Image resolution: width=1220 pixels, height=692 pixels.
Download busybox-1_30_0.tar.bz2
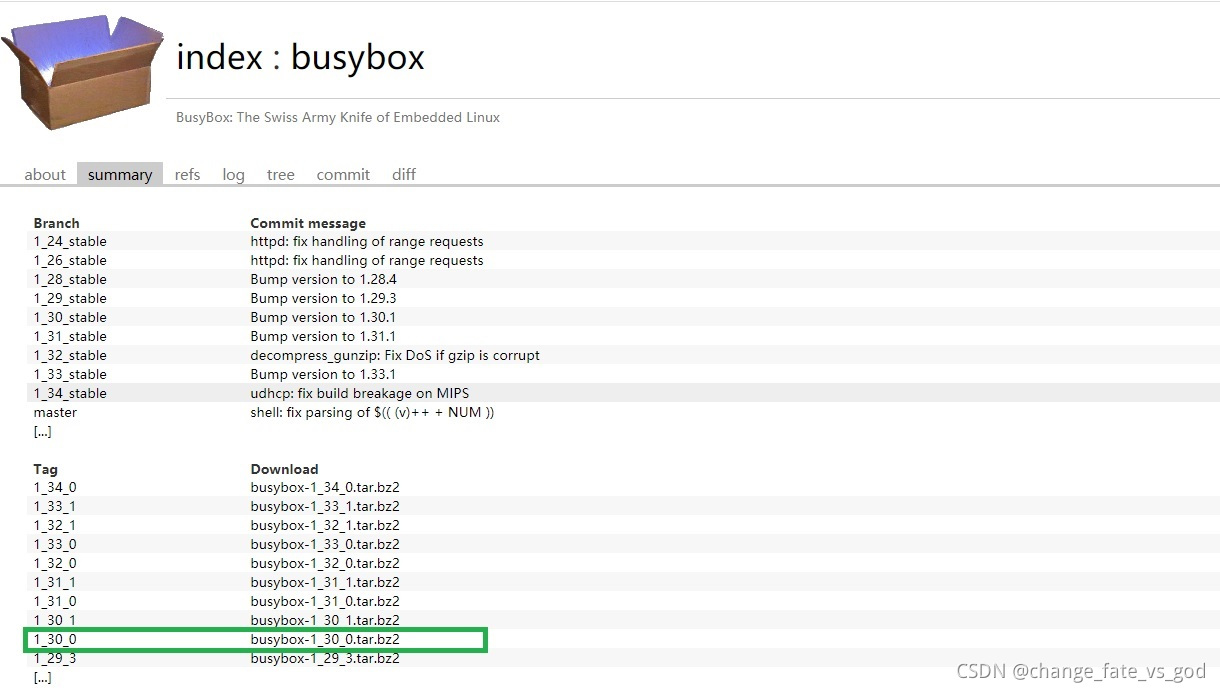325,639
